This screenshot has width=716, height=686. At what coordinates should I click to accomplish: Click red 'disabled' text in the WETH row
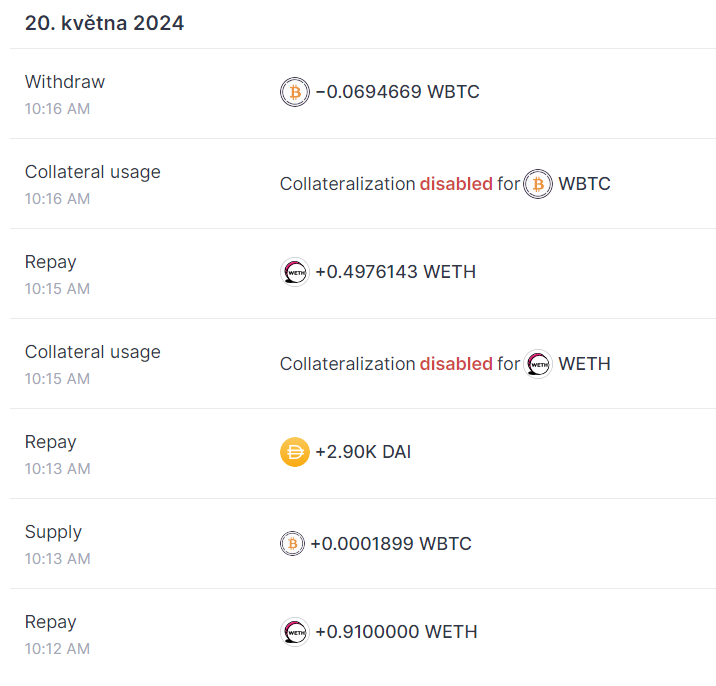456,364
